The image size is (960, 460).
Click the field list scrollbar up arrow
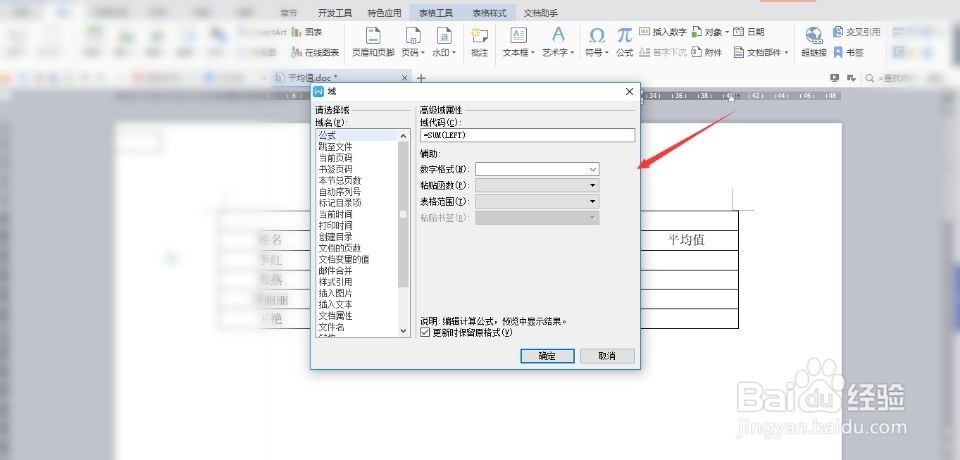click(403, 136)
